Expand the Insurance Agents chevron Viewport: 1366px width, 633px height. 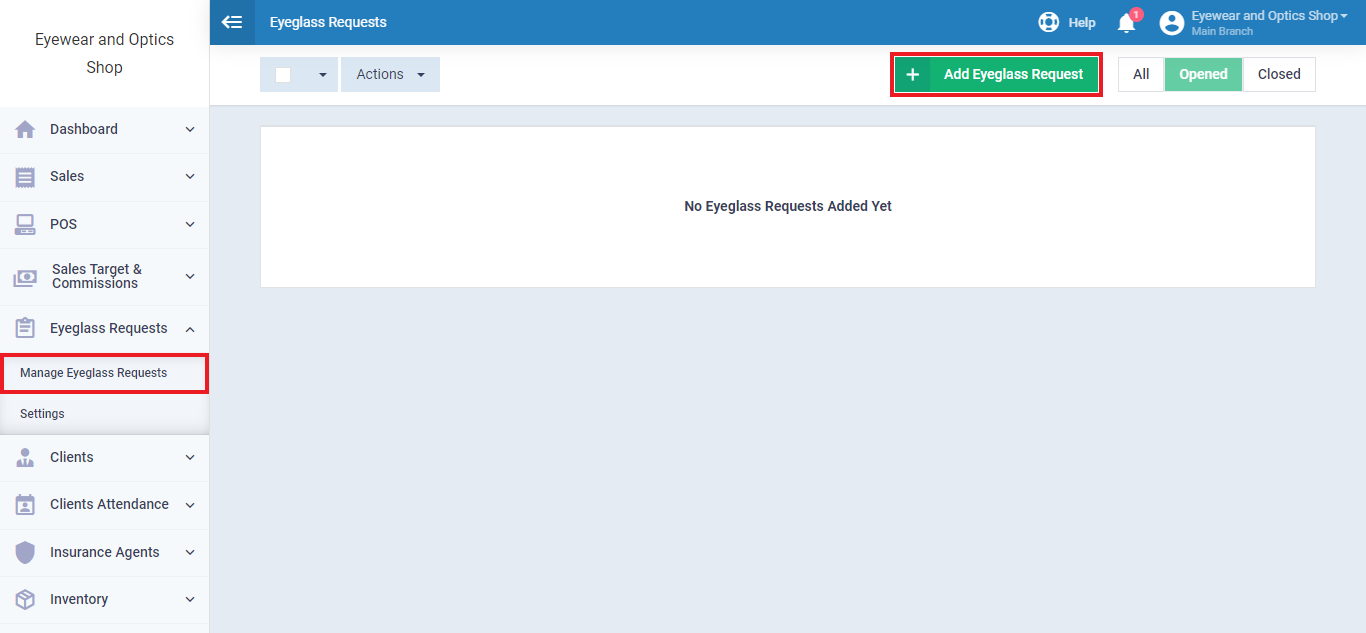190,552
